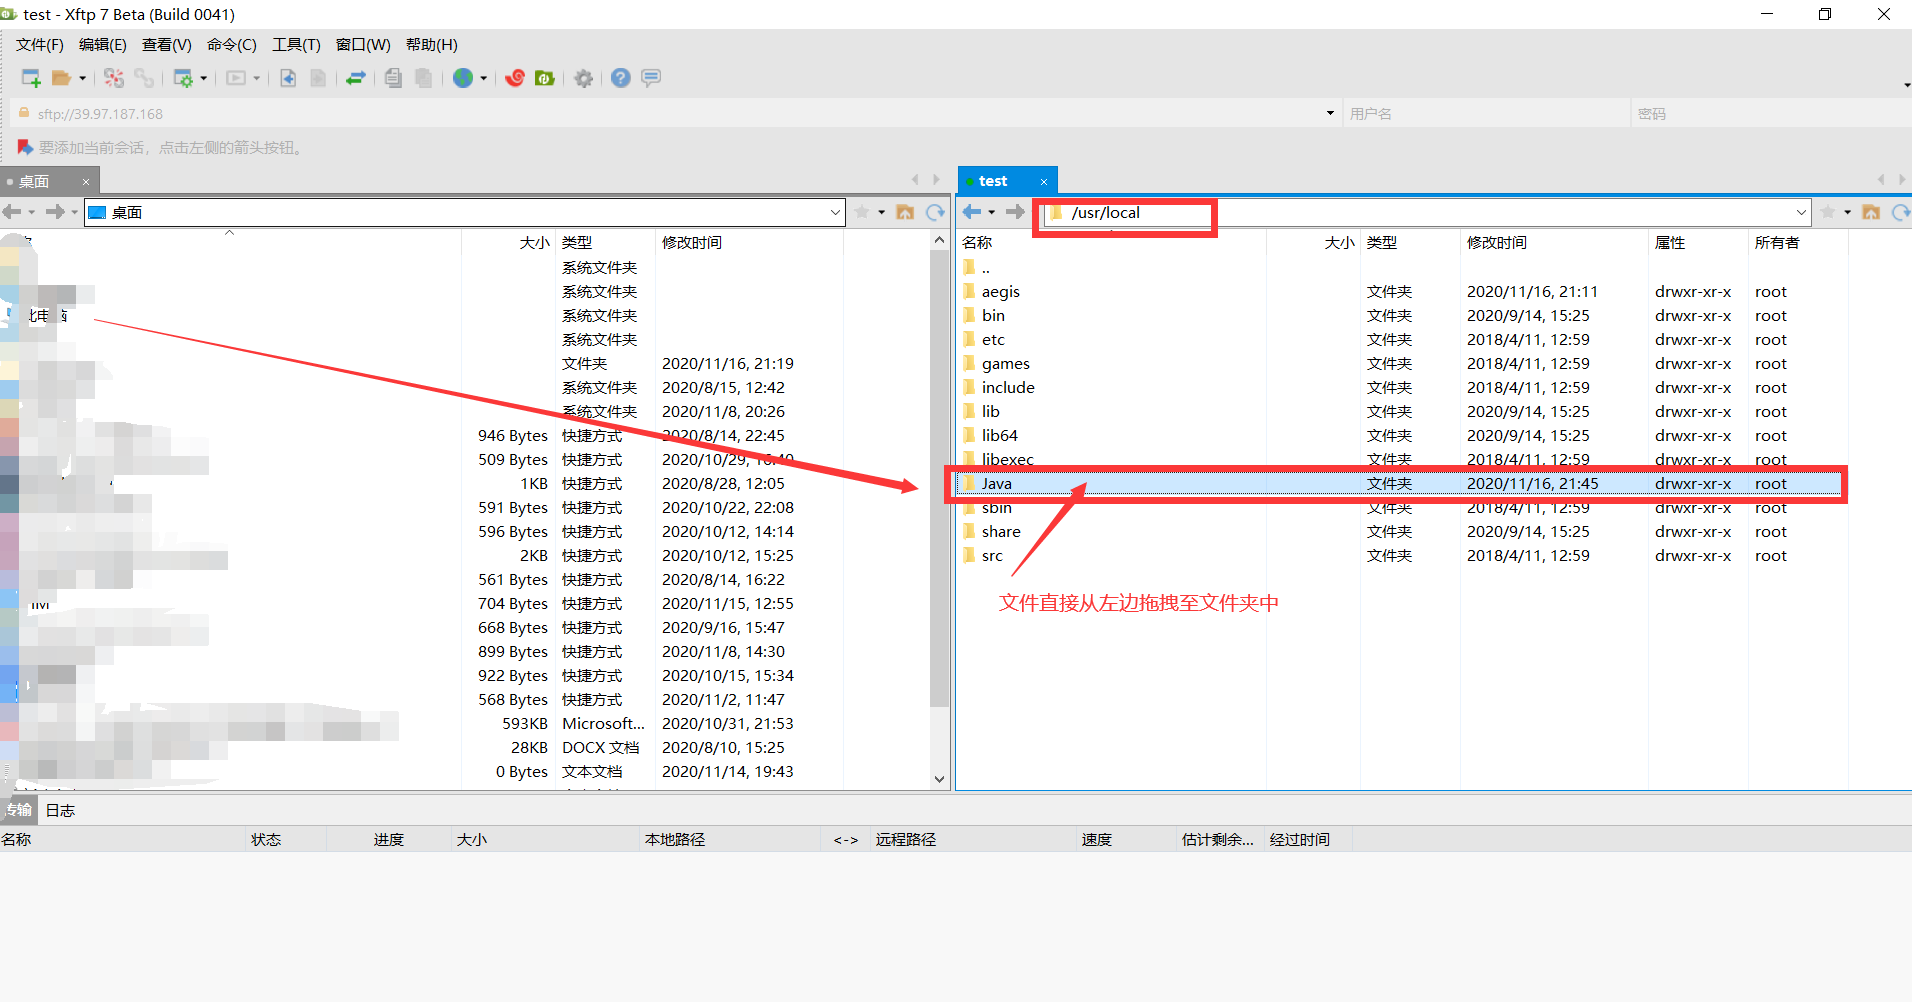The width and height of the screenshot is (1912, 1002).
Task: Expand the globe icon dropdown arrow
Action: click(x=484, y=78)
